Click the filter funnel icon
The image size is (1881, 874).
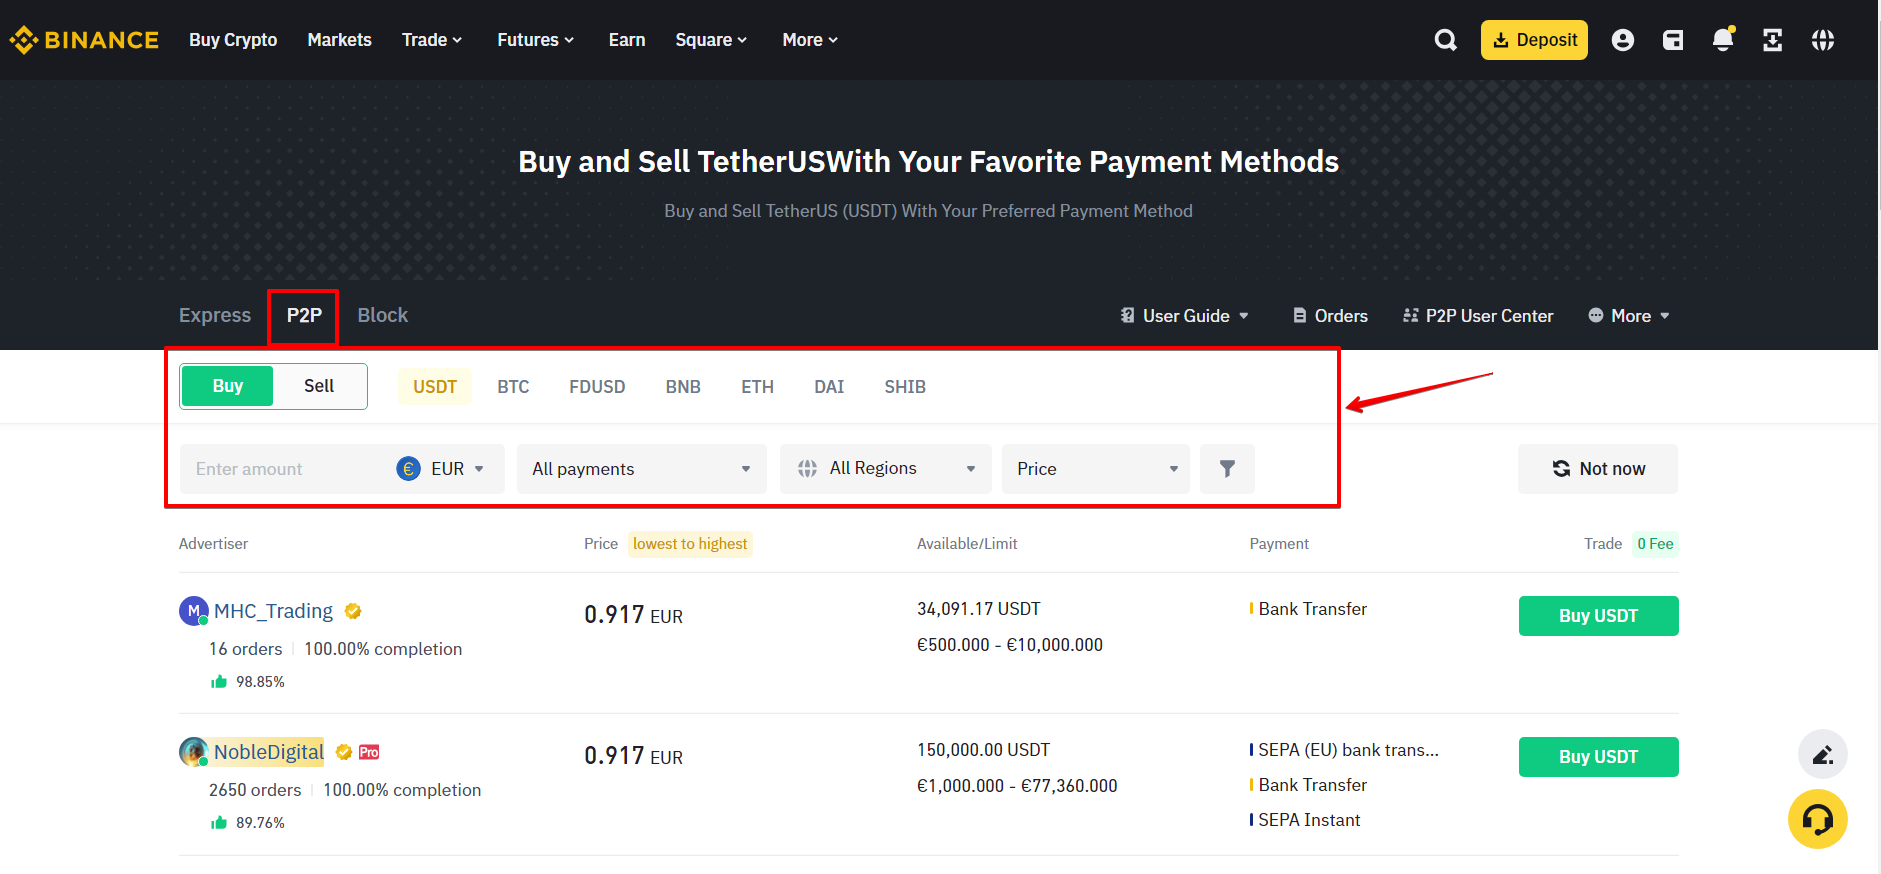tap(1227, 469)
